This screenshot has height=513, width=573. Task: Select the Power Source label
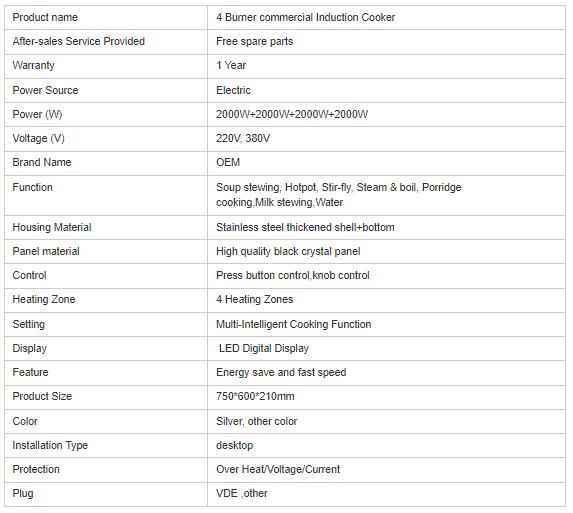click(x=45, y=90)
